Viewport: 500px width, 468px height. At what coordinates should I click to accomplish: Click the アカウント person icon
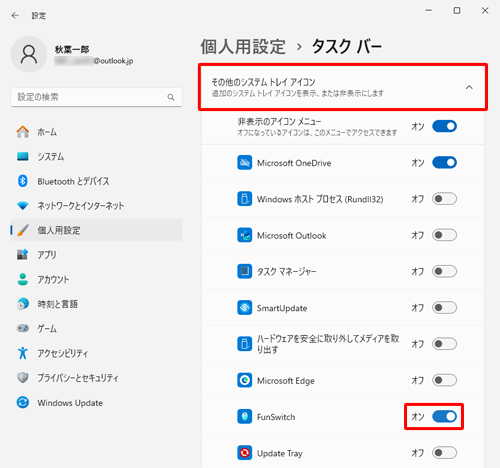point(23,279)
